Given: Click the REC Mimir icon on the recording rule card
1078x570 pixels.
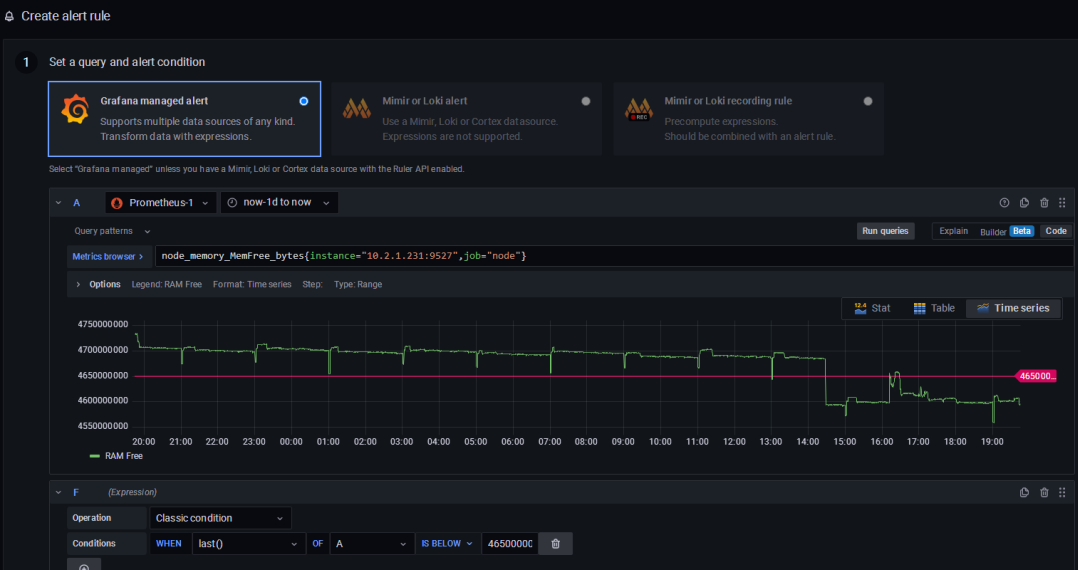Looking at the screenshot, I should [x=639, y=109].
